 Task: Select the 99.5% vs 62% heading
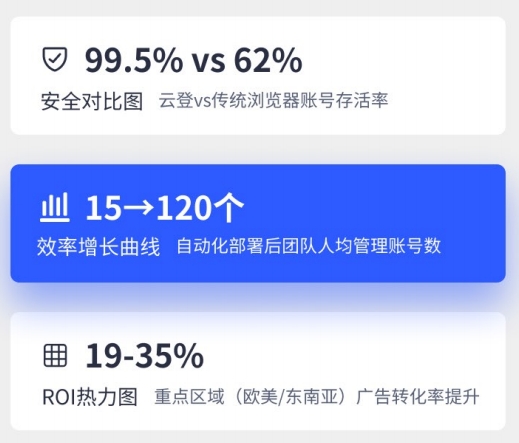(x=193, y=60)
